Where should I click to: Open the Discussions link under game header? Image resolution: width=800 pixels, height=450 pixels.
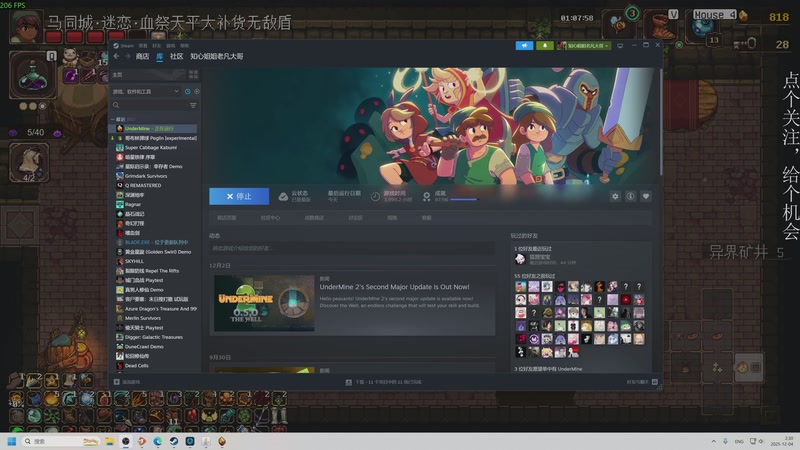[x=356, y=218]
